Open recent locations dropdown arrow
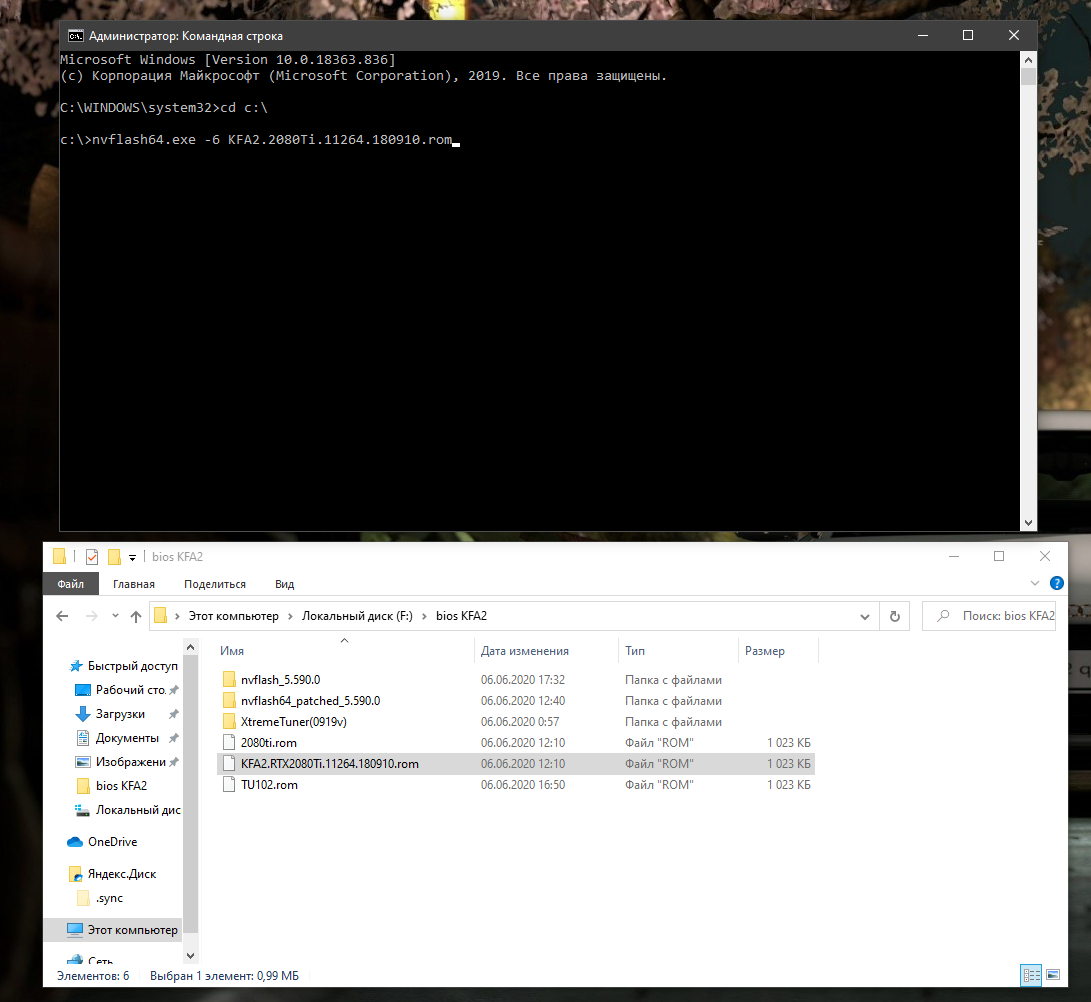Image resolution: width=1091 pixels, height=1002 pixels. [116, 616]
